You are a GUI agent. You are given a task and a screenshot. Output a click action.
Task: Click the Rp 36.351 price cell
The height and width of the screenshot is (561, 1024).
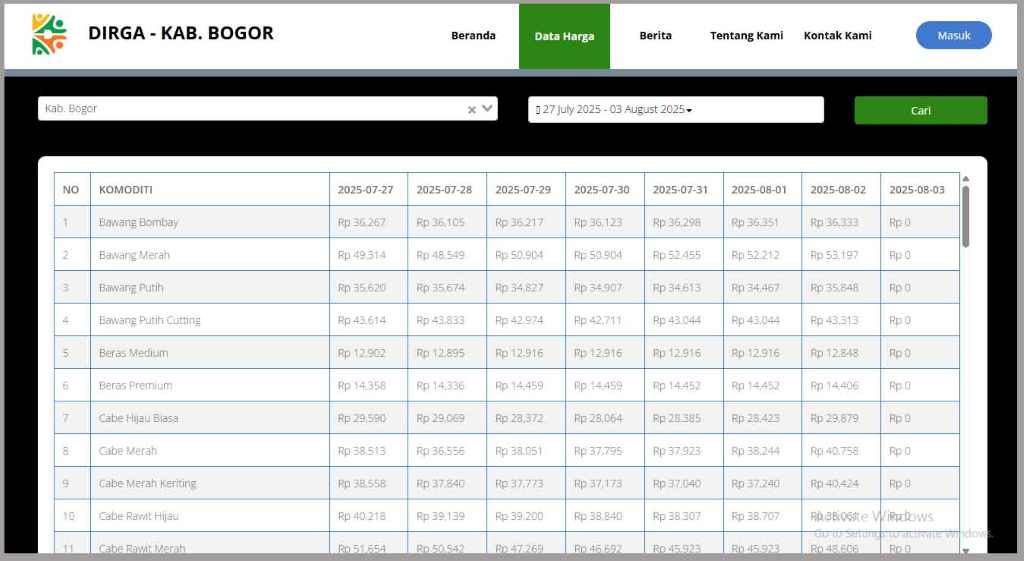click(762, 222)
